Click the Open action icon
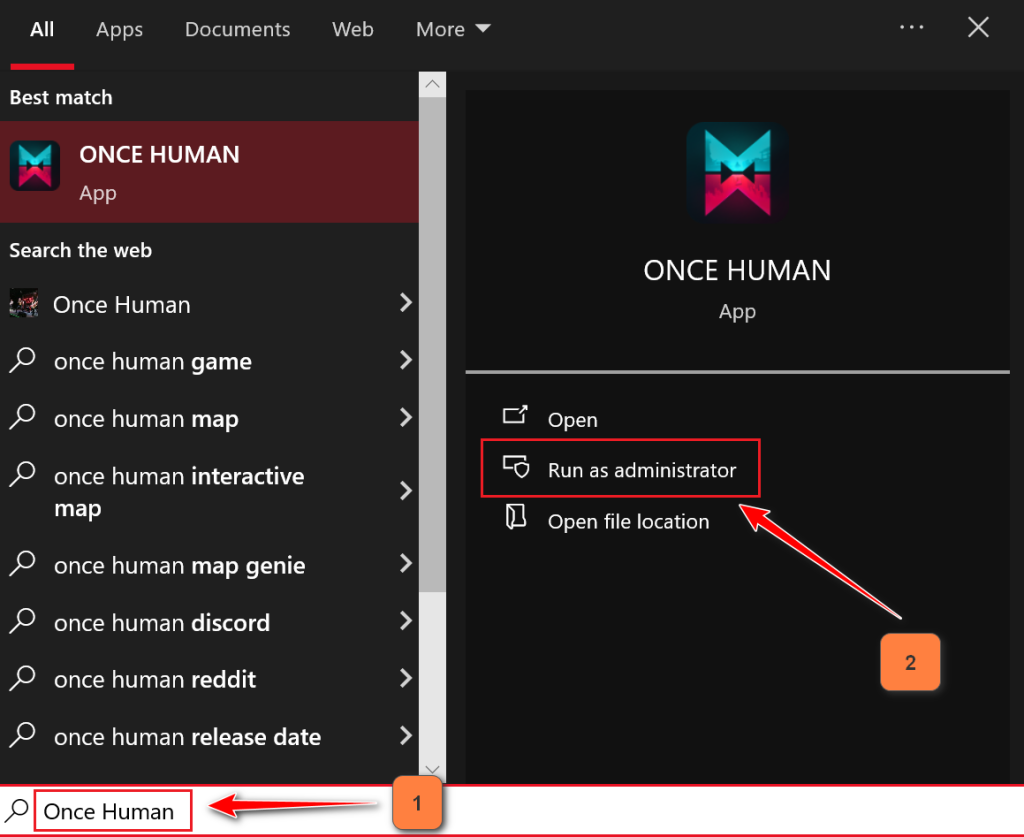1024x837 pixels. pyautogui.click(x=515, y=415)
